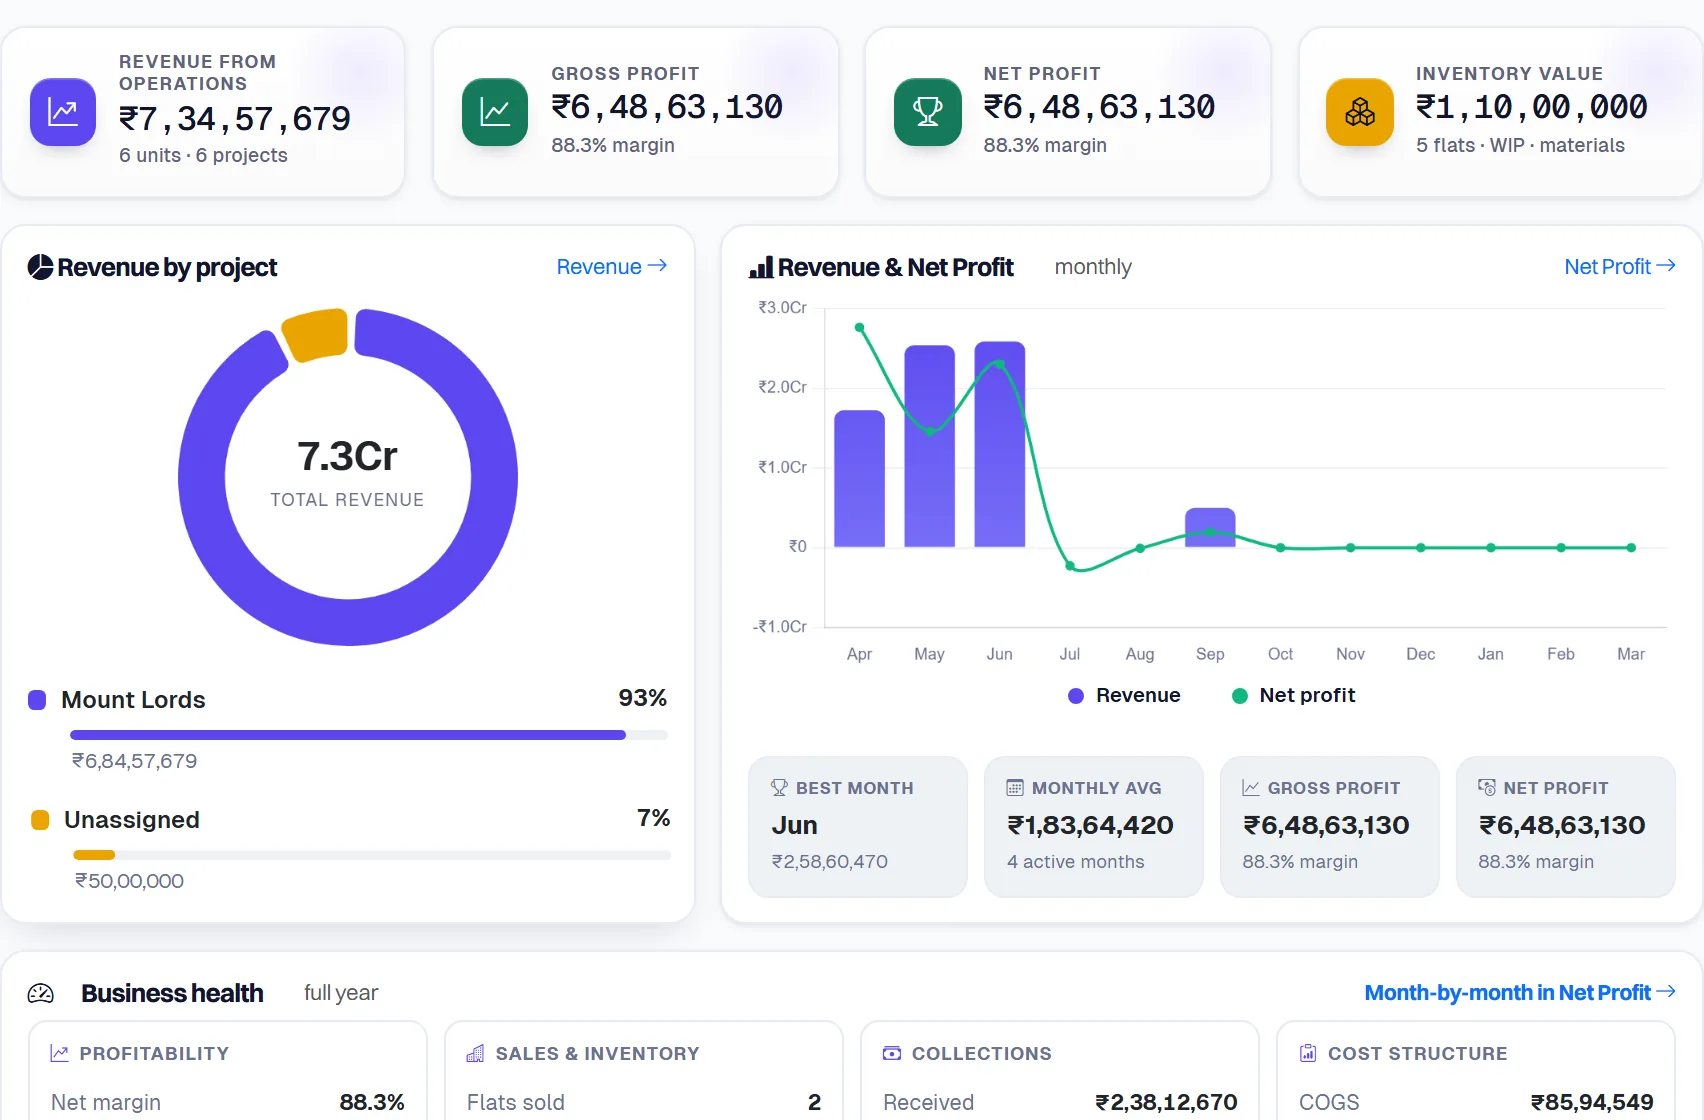Click the Mount Lords 93% progress bar
1704x1120 pixels.
(x=368, y=735)
